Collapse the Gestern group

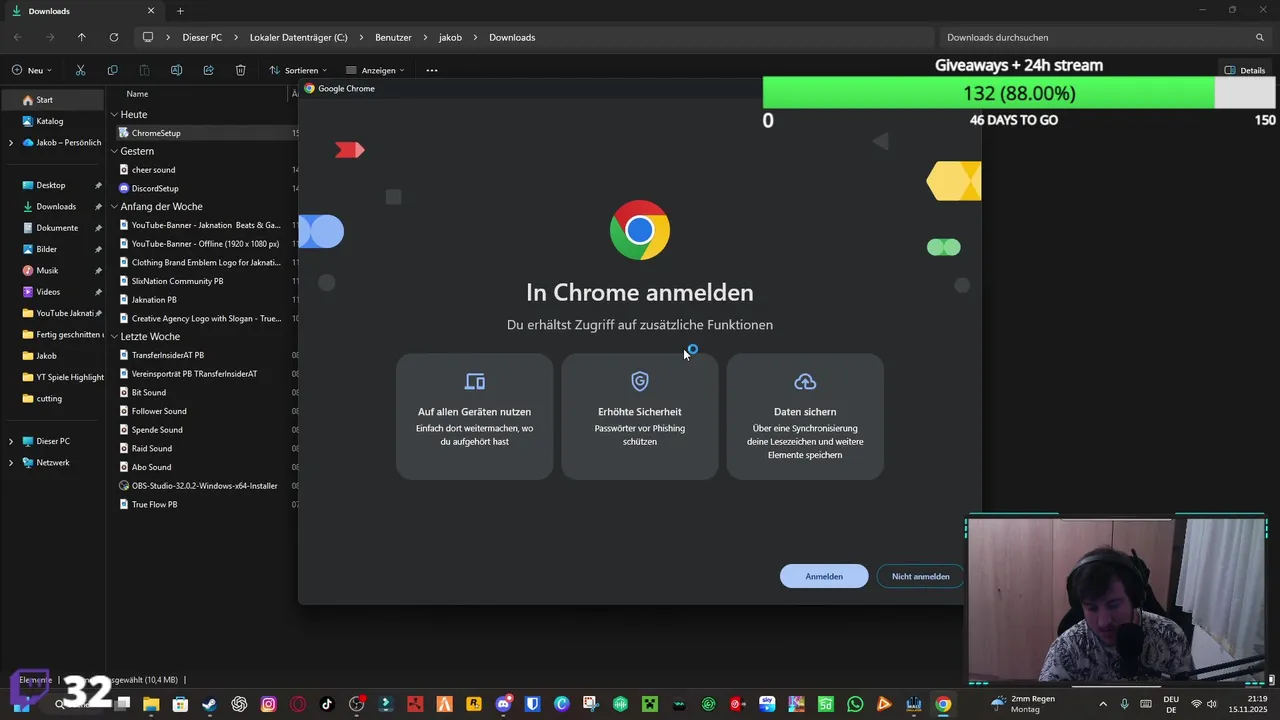[x=114, y=151]
